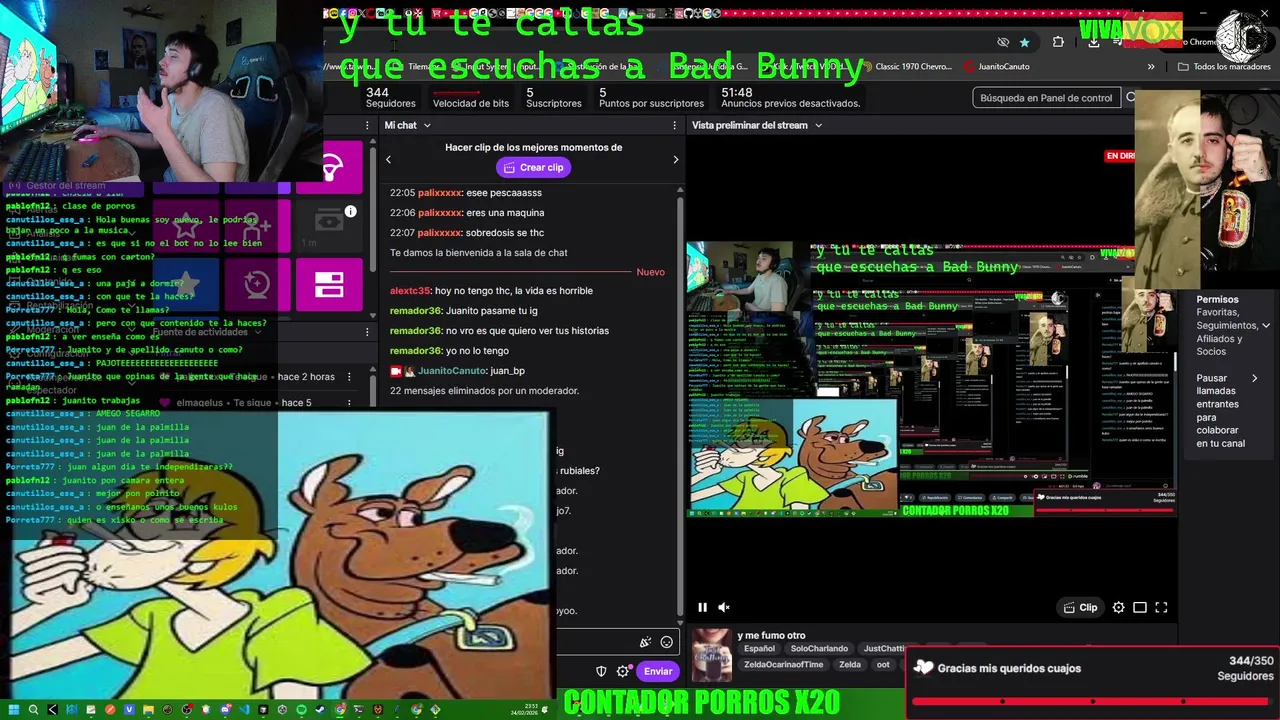
Task: Open the Mi chat panel options dots
Action: pos(676,125)
